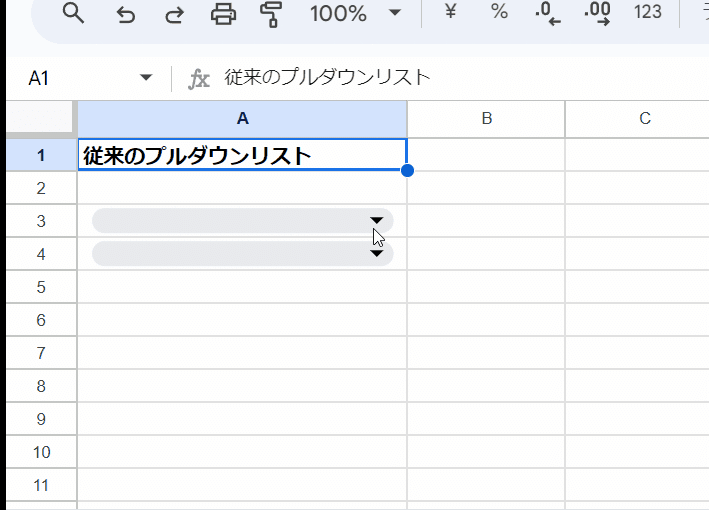Open the 100% zoom dropdown
Viewport: 709px width, 510px height.
pyautogui.click(x=355, y=13)
